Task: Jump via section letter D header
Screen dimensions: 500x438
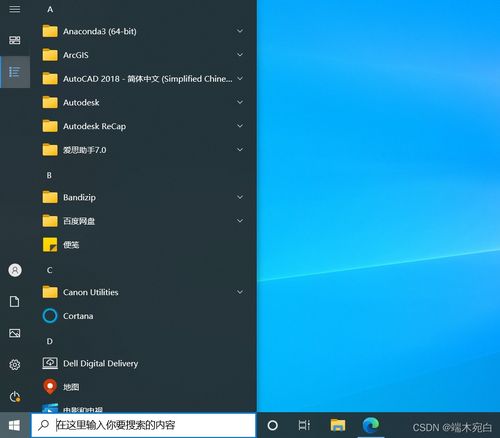Action: pos(50,341)
